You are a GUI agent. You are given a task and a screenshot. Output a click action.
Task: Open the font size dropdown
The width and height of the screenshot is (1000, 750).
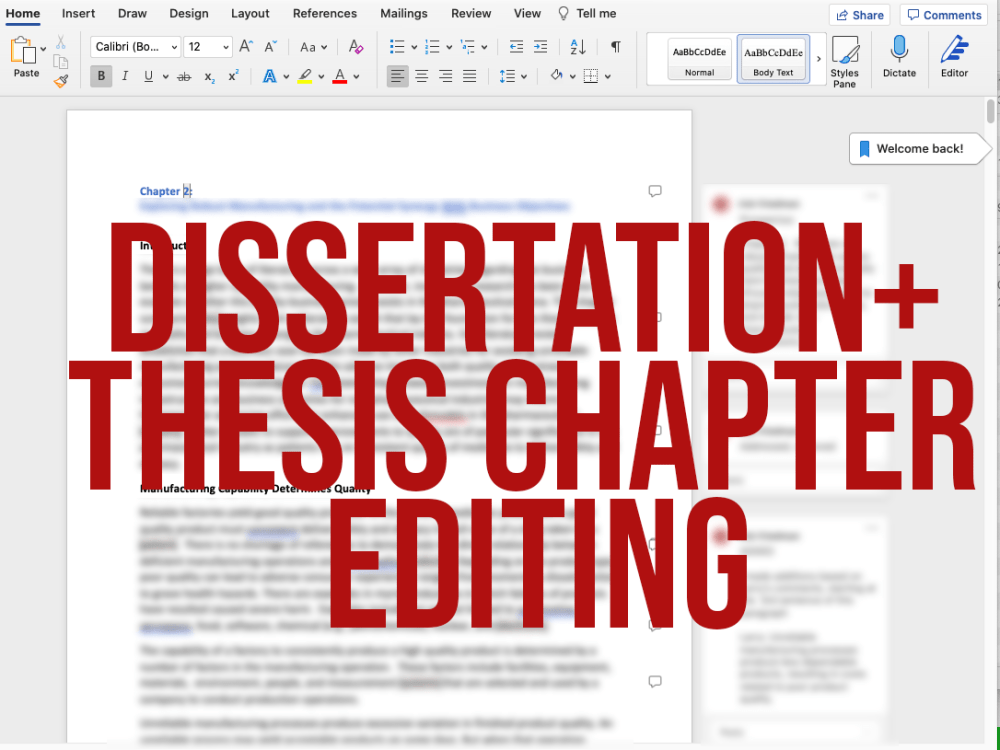click(x=226, y=47)
